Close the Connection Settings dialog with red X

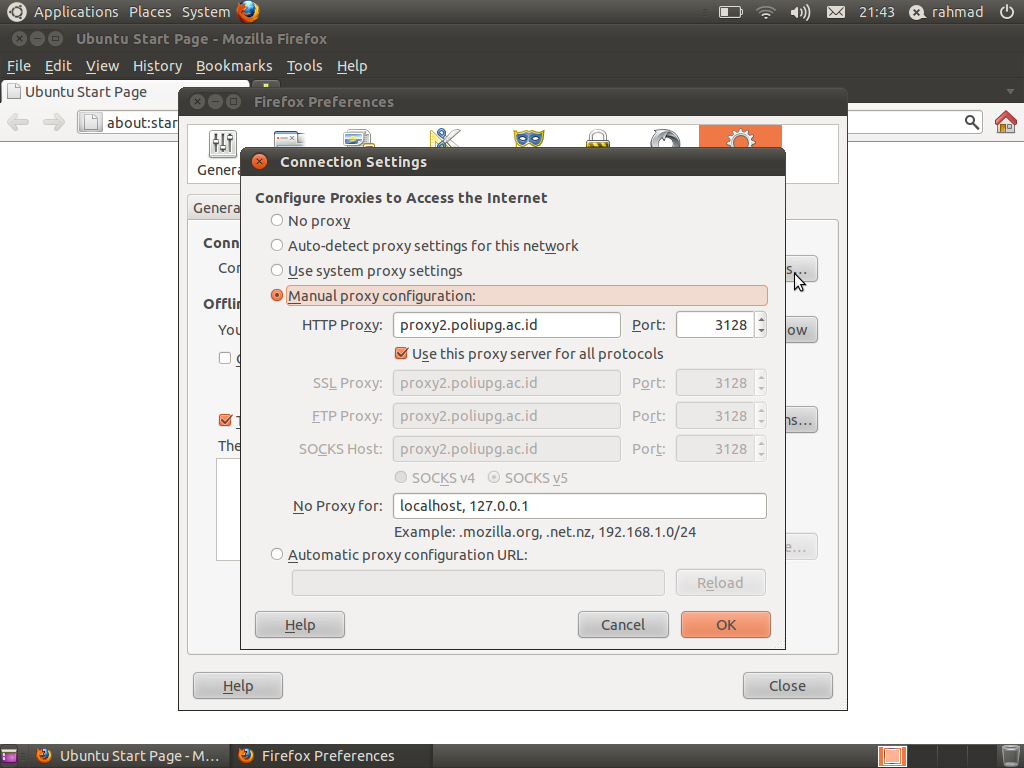(260, 162)
